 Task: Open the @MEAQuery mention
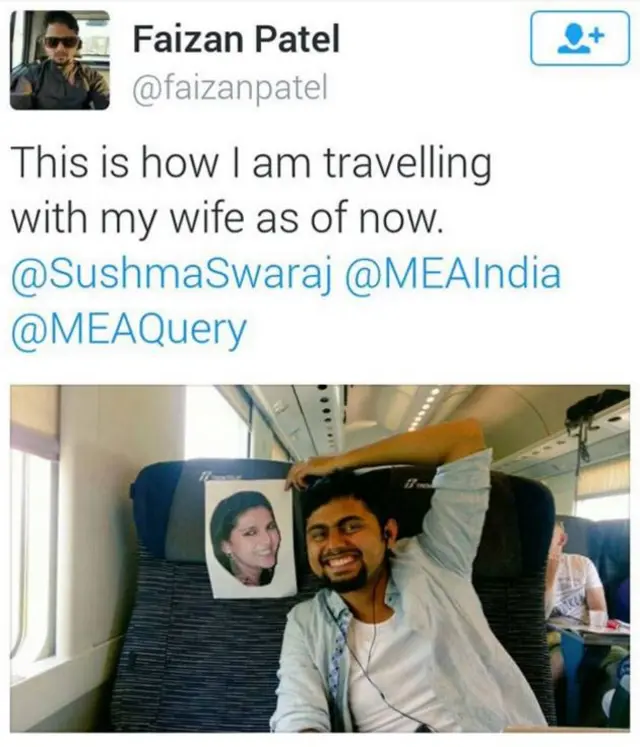click(129, 330)
